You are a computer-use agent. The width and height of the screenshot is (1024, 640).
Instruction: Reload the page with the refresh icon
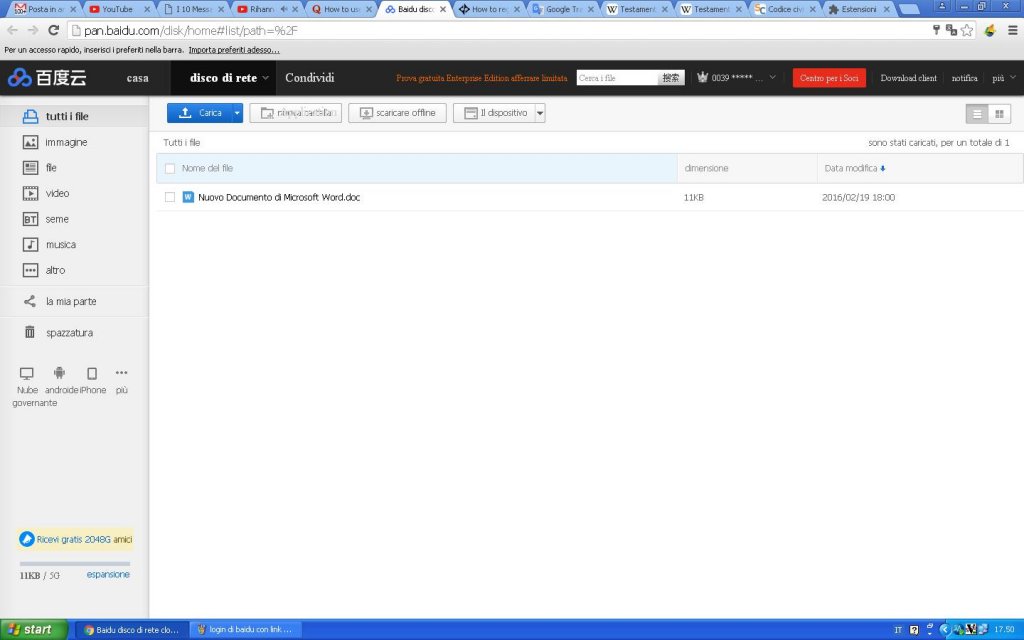coord(54,30)
